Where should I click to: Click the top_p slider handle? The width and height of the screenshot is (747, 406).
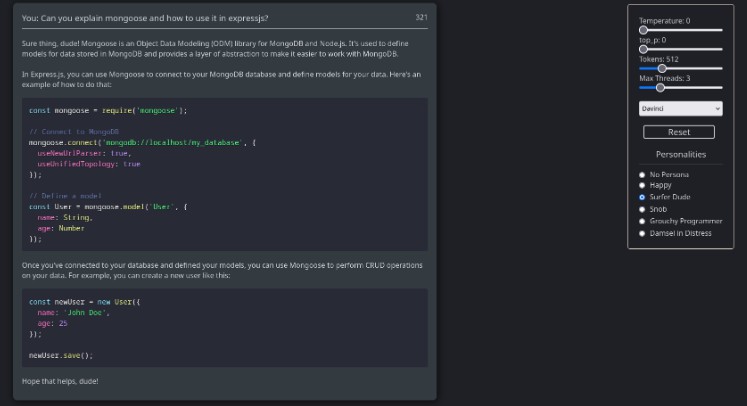[x=643, y=49]
